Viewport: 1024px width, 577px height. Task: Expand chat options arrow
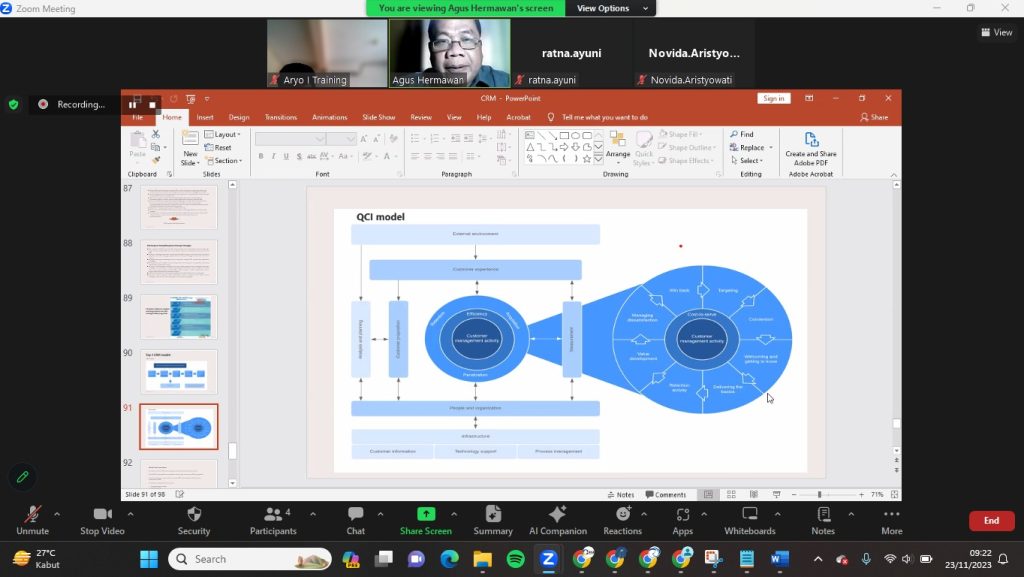(x=380, y=514)
